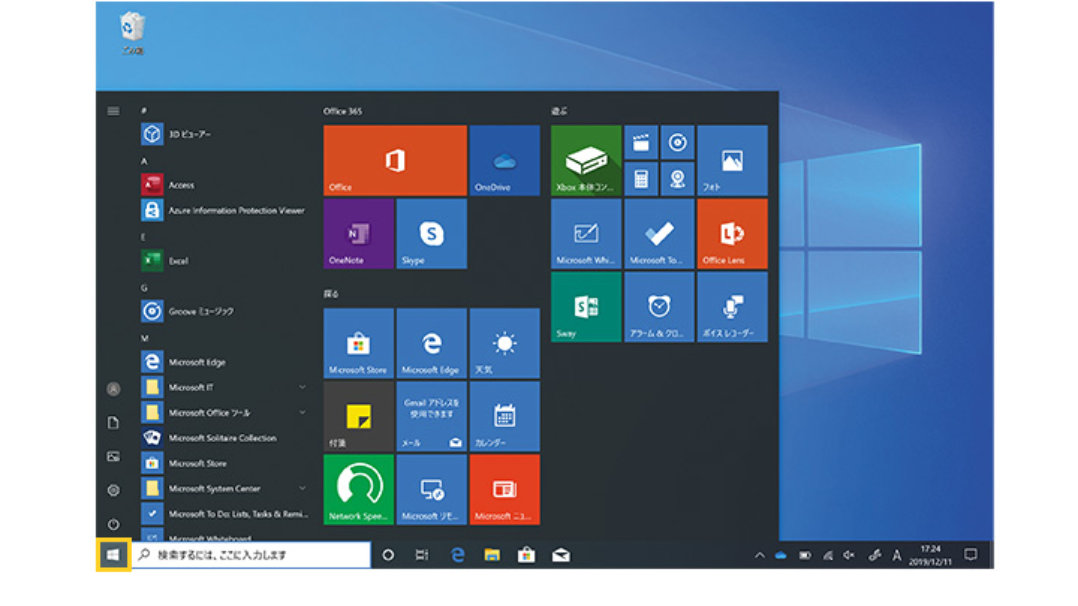Open the Microsoft Whiteboard tile

click(586, 234)
